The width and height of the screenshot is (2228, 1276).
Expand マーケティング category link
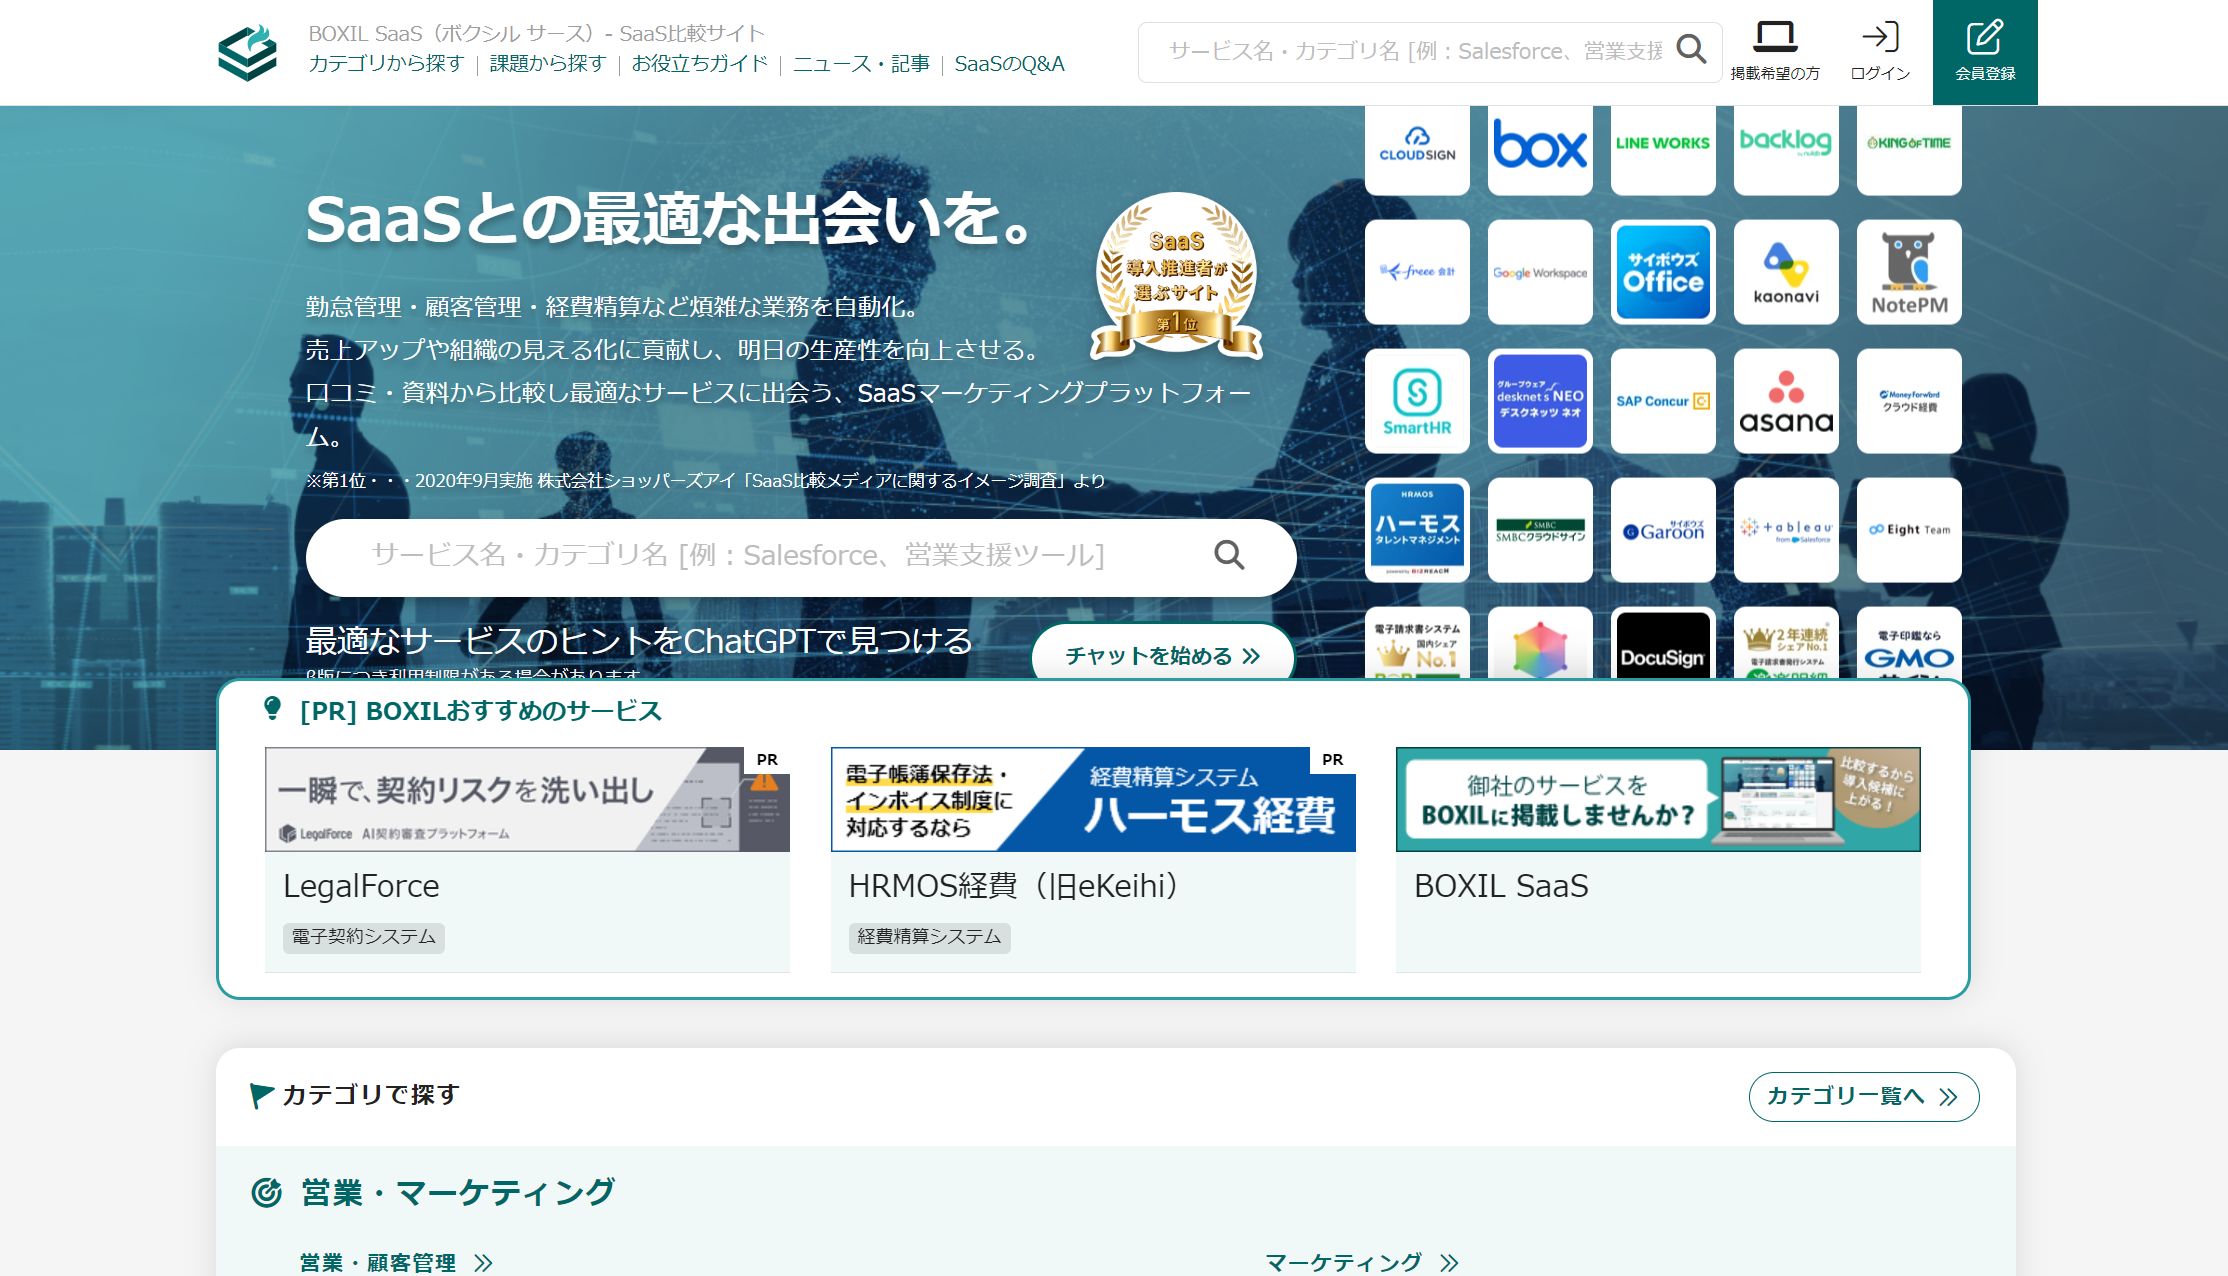tap(1362, 1263)
